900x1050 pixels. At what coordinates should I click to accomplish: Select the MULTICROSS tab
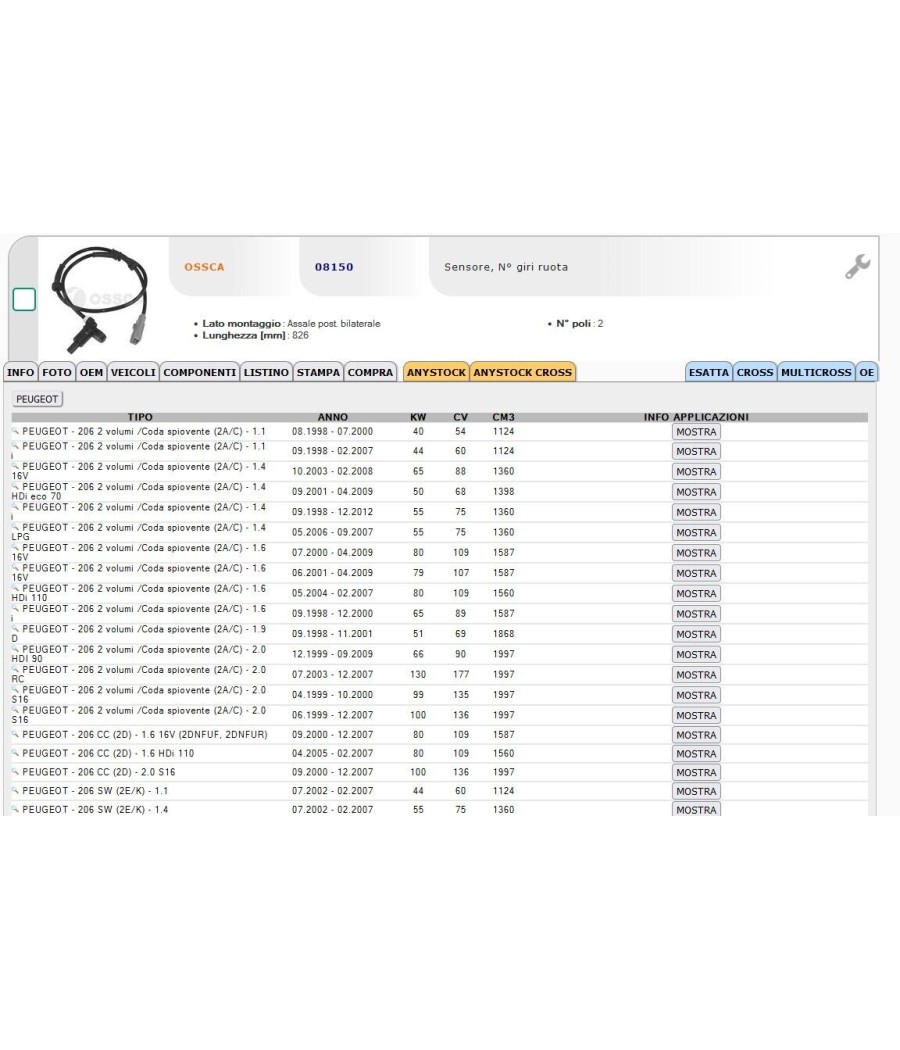(x=816, y=372)
